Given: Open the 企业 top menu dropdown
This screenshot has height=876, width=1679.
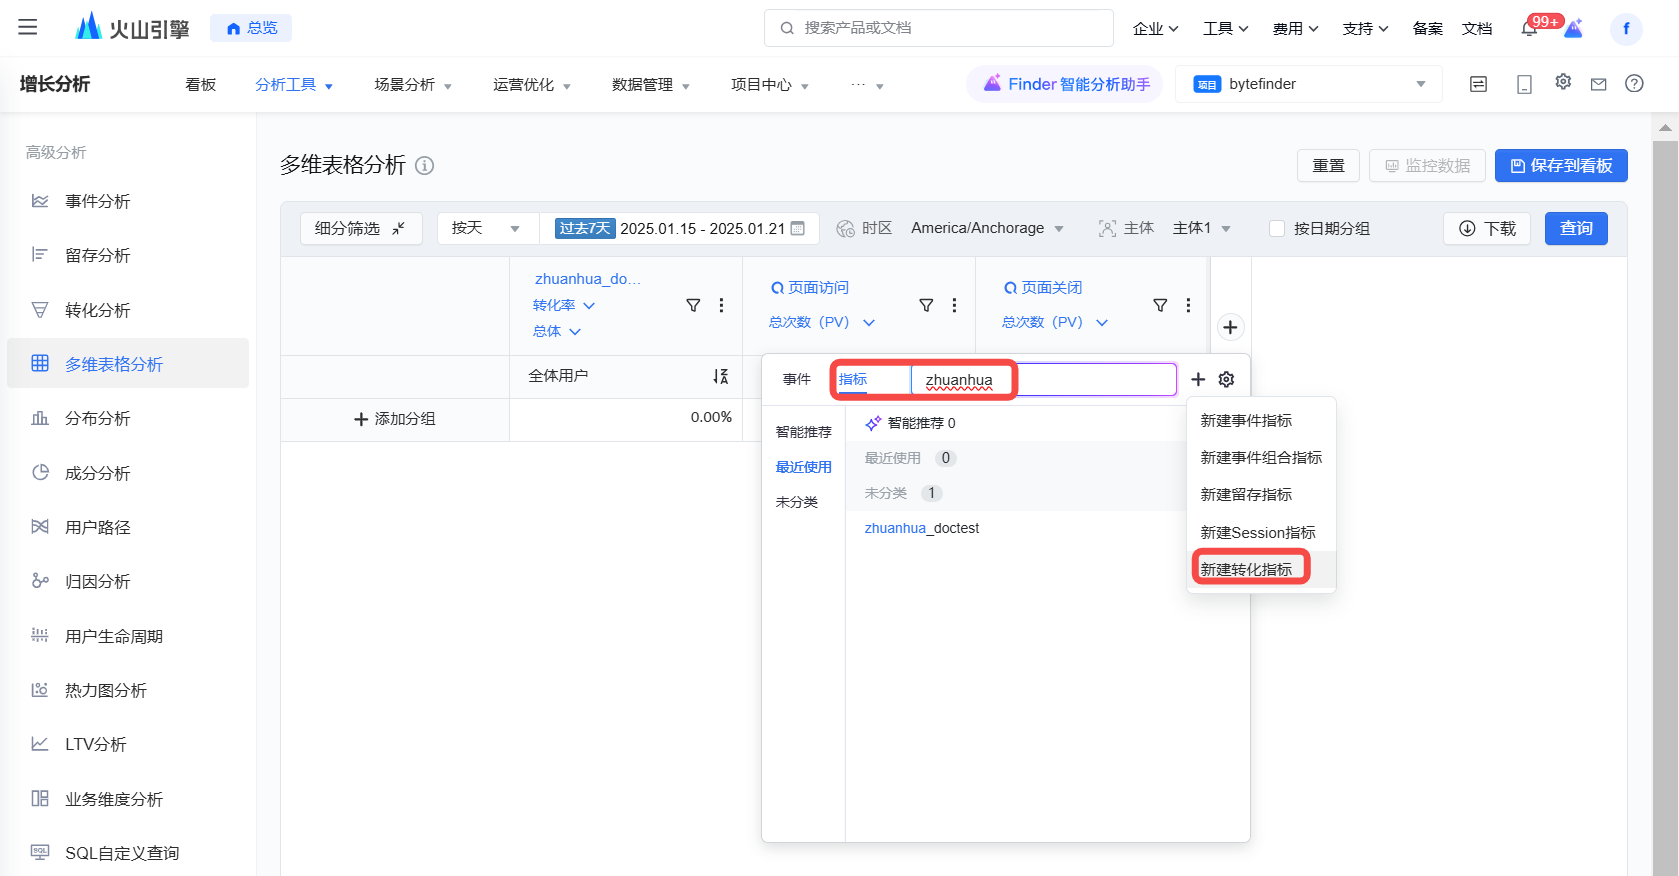Looking at the screenshot, I should tap(1155, 28).
